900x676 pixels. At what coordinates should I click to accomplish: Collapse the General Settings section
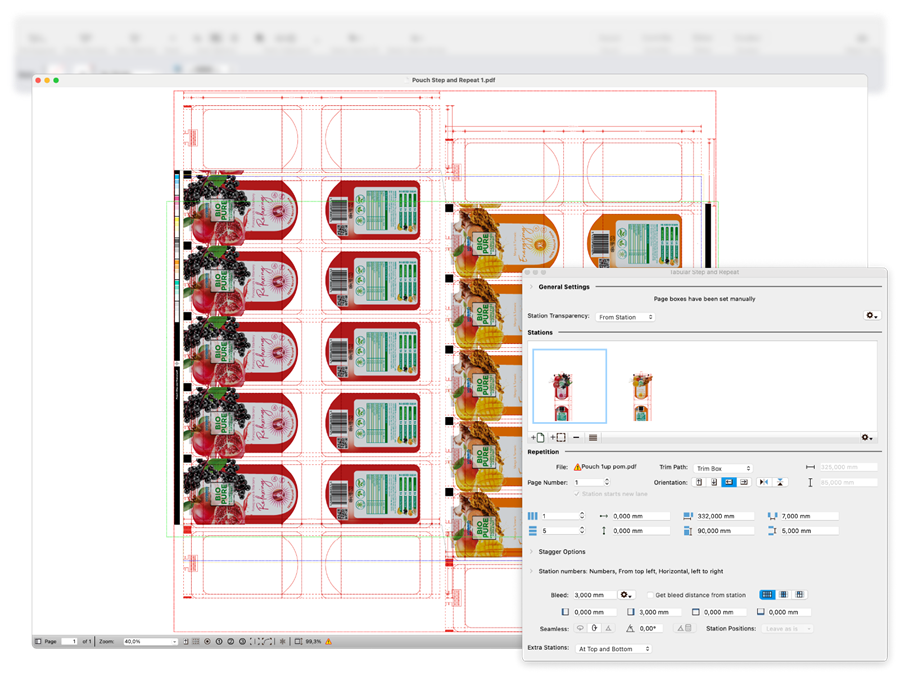[x=531, y=286]
